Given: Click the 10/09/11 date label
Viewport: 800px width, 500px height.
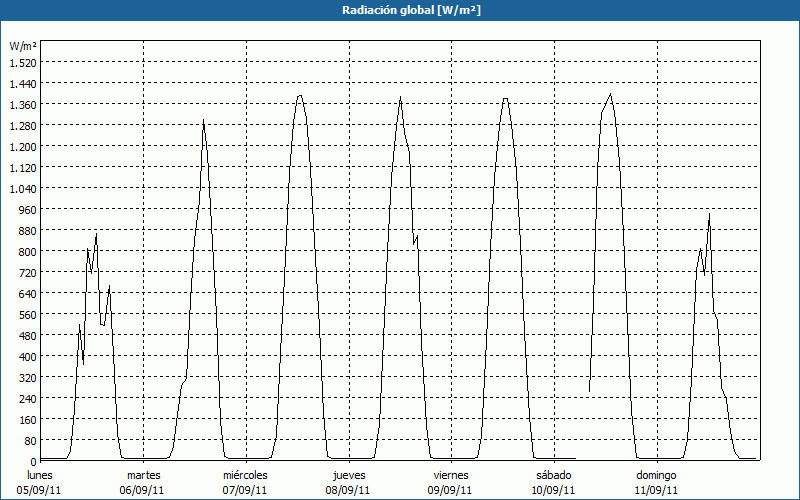Looking at the screenshot, I should (x=554, y=490).
